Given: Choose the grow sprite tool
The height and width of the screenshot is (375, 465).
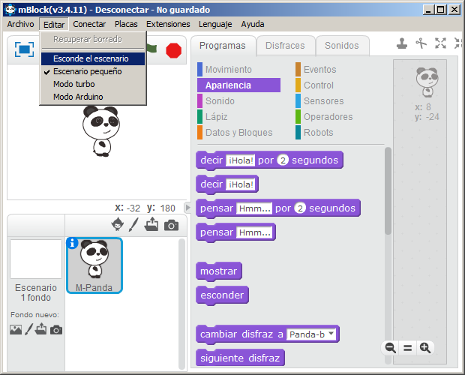Looking at the screenshot, I should click(x=440, y=43).
